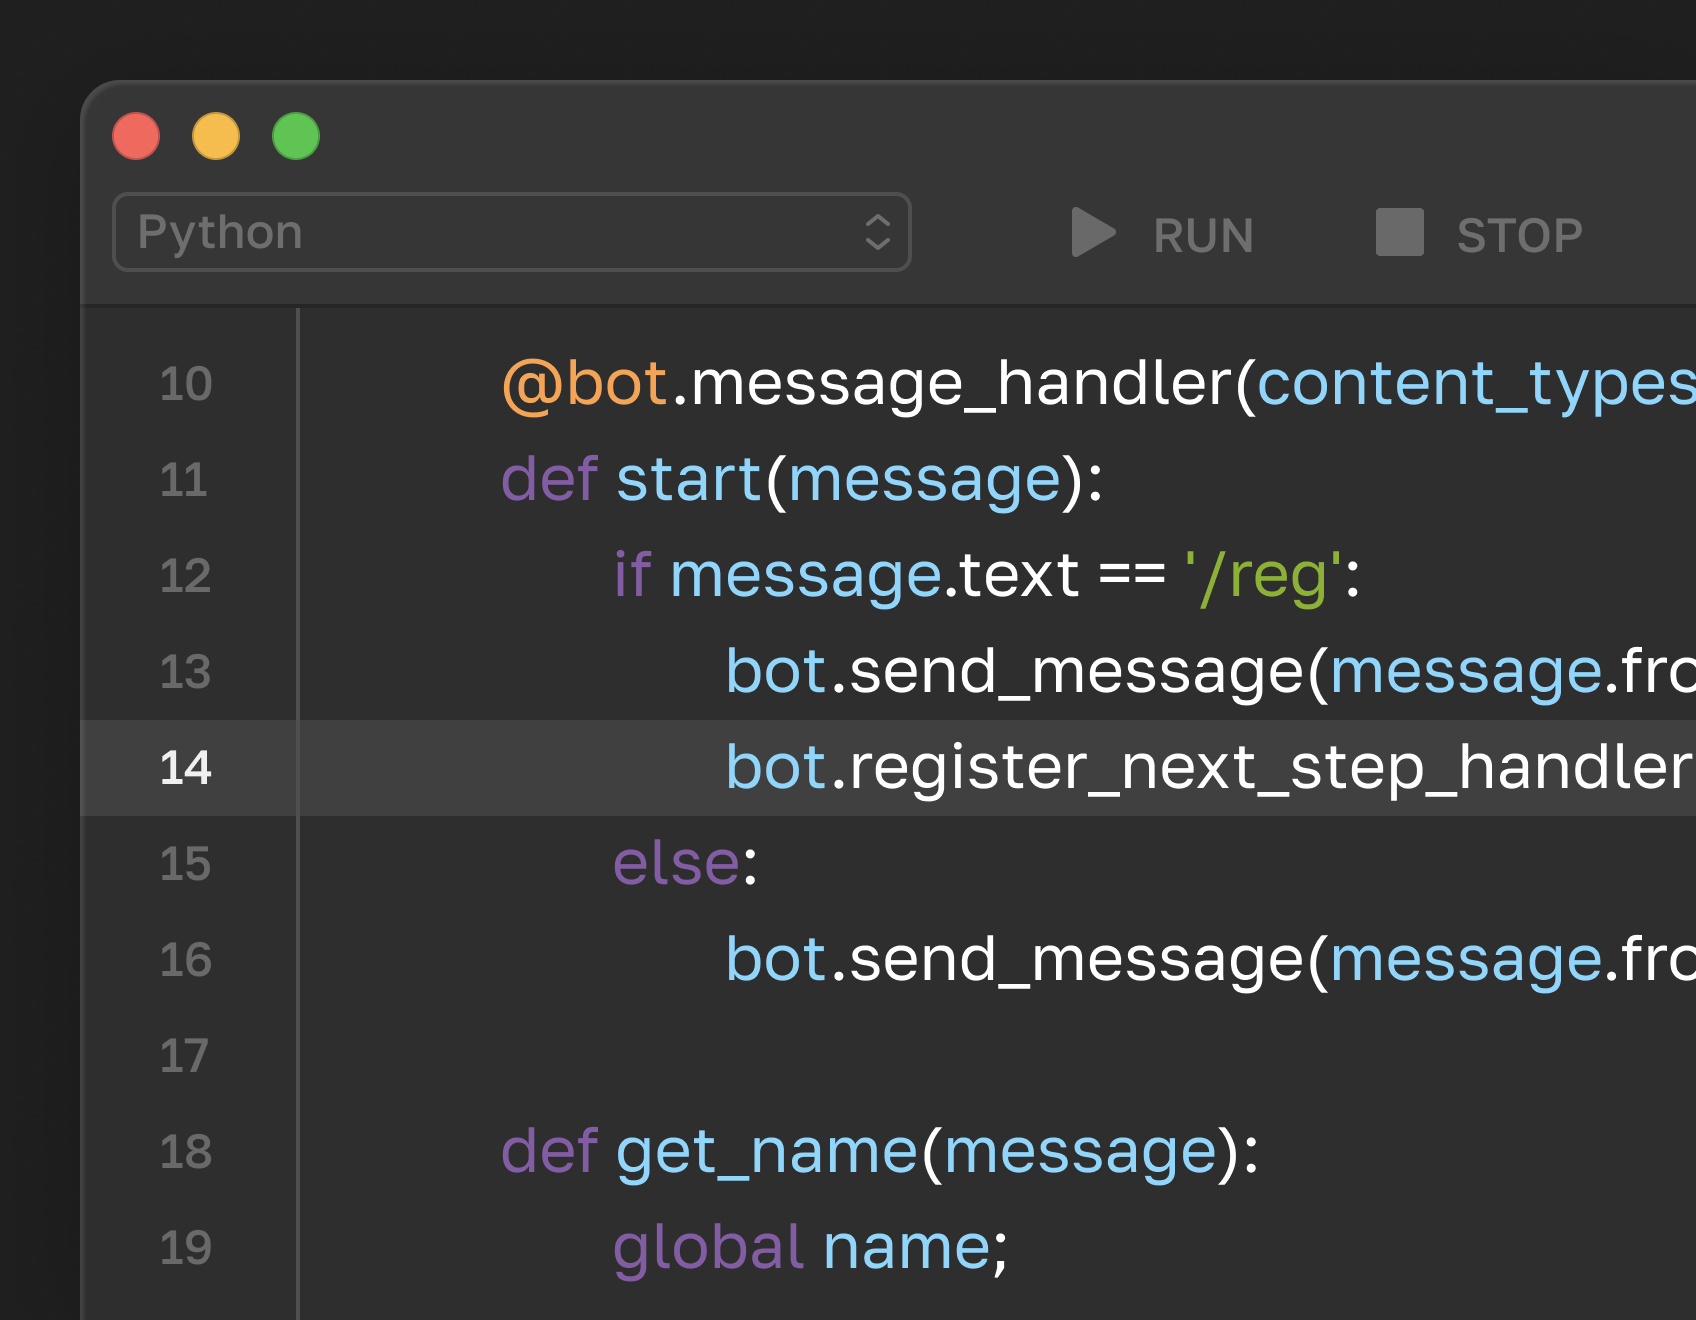Place cursor on the @bot decorator
The image size is (1696, 1320).
pos(585,384)
